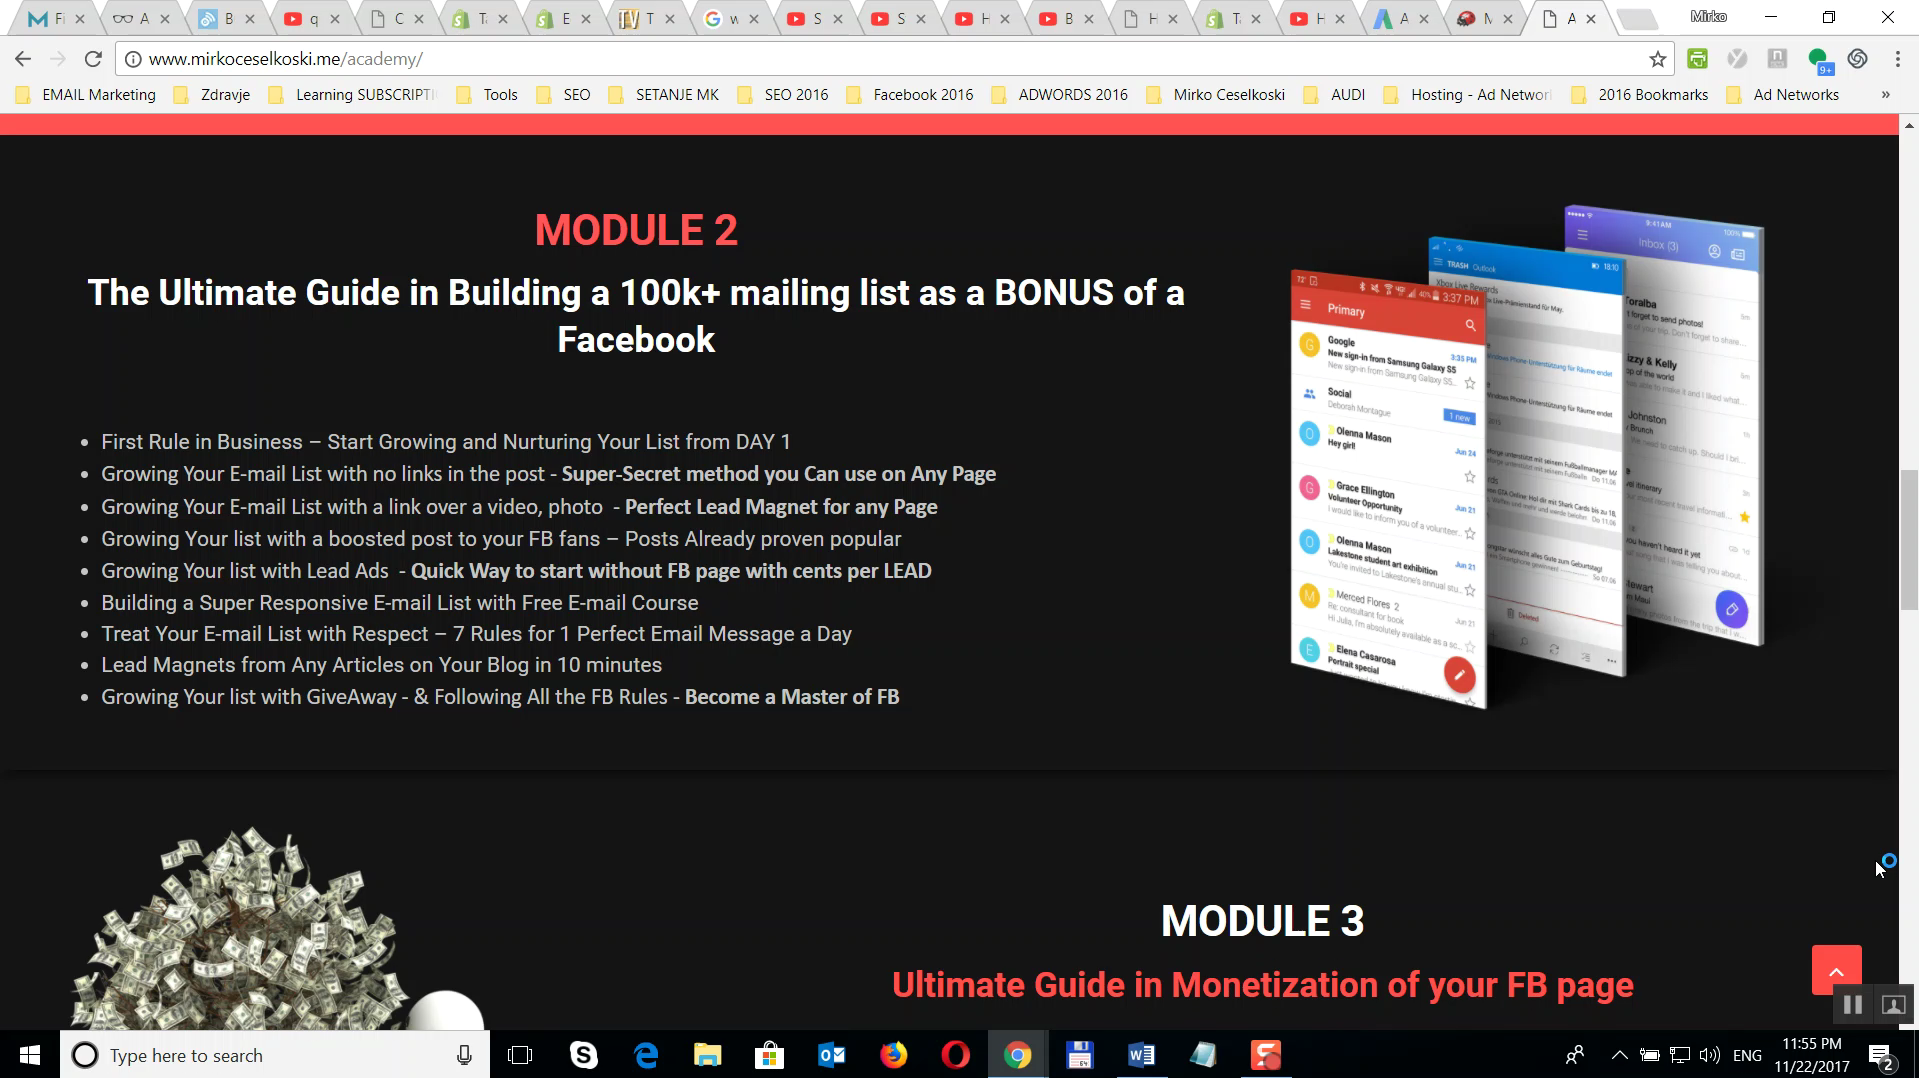Click the red scroll-to-top arrow button

(x=1836, y=970)
